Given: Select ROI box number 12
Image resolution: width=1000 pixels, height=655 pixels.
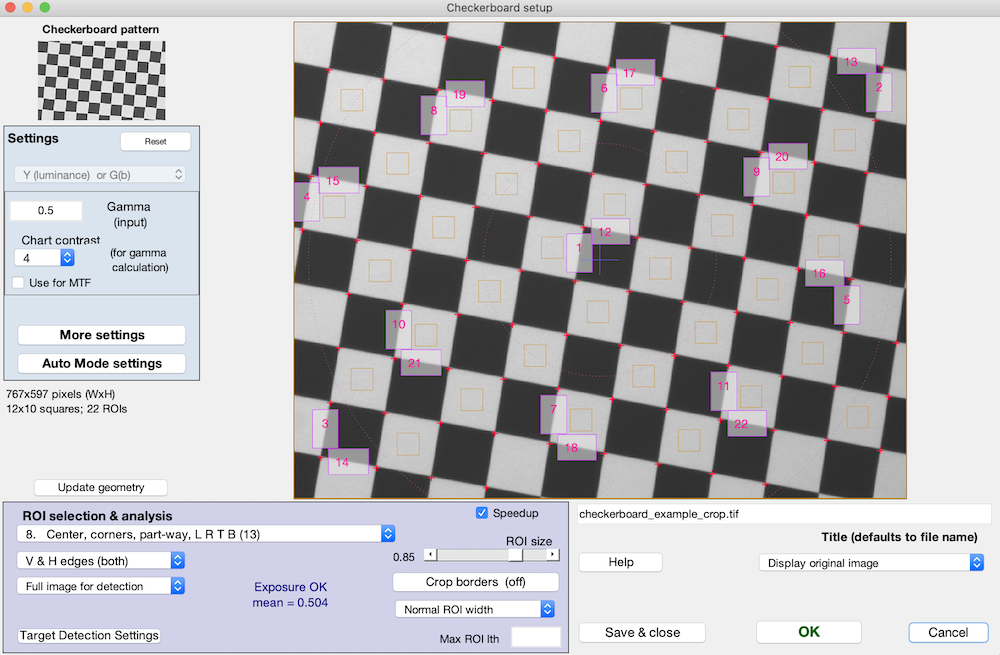Looking at the screenshot, I should pyautogui.click(x=610, y=232).
